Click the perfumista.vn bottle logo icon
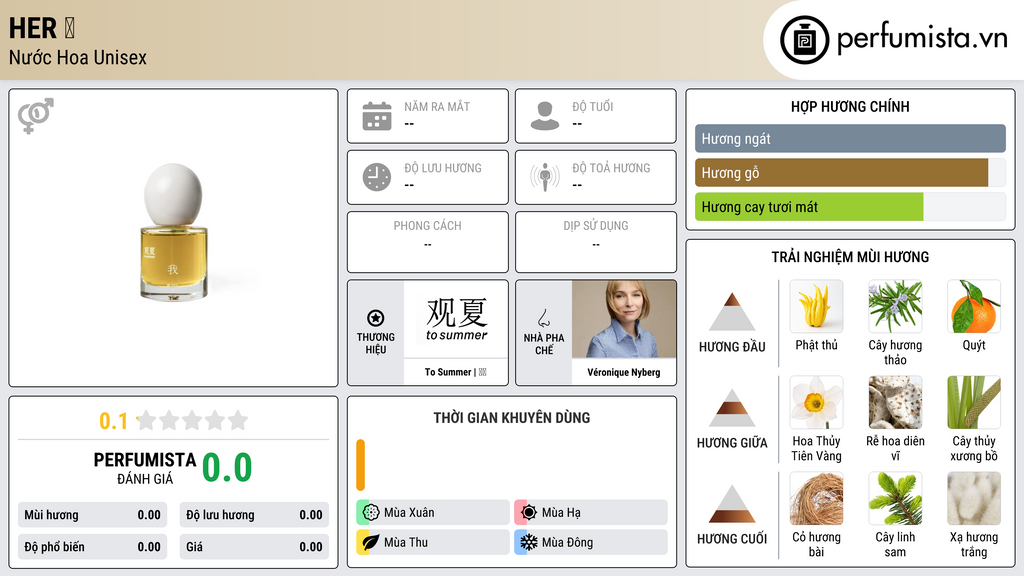Viewport: 1024px width, 576px height. (804, 40)
